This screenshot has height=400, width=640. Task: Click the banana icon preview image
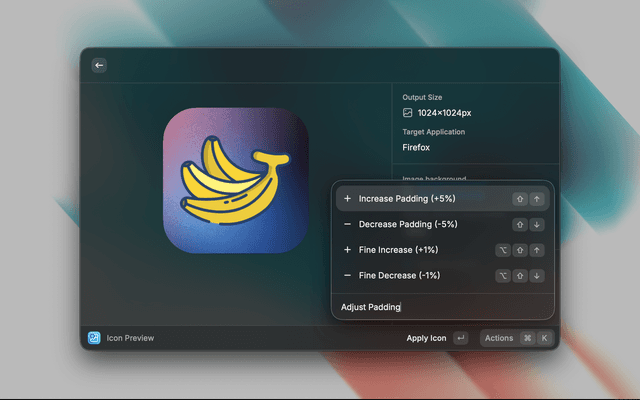coord(236,180)
